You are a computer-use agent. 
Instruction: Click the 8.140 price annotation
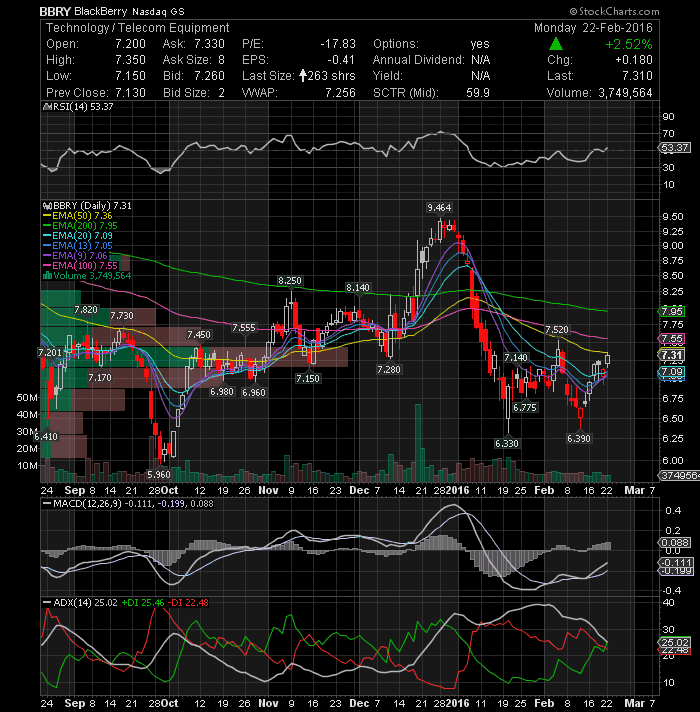coord(358,287)
